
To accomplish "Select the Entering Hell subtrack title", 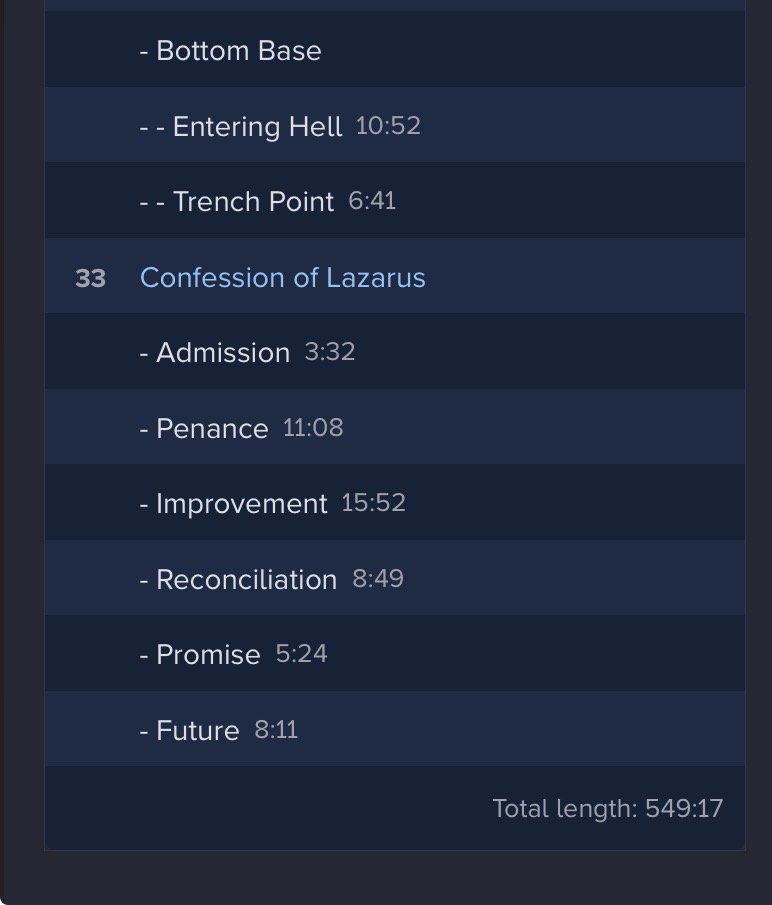I will click(241, 126).
